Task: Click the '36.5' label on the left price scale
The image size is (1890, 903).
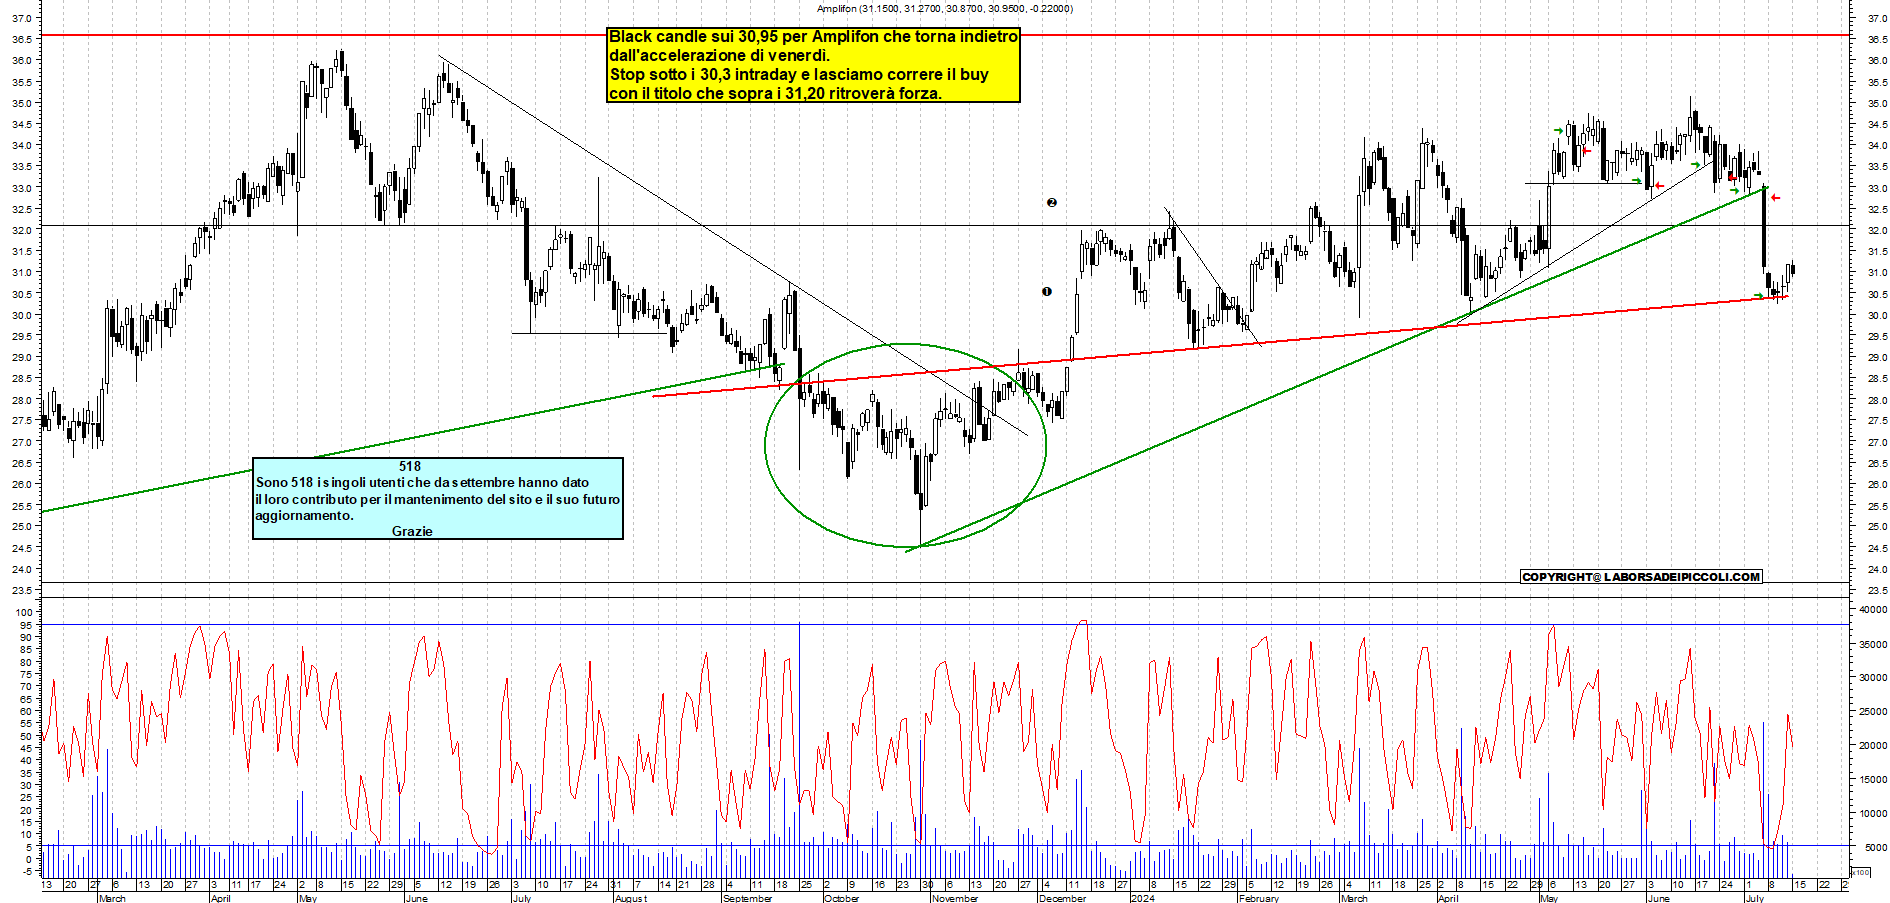Action: coord(22,39)
